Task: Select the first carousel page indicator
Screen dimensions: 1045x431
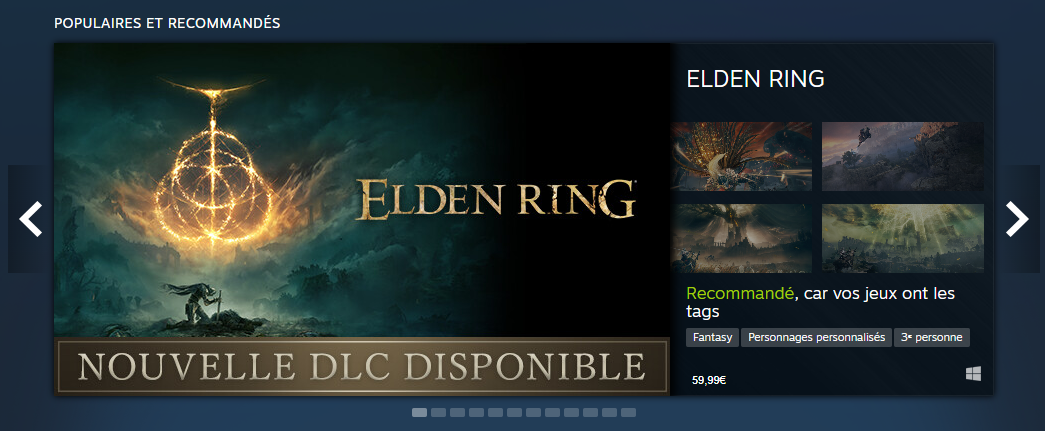Action: [419, 412]
